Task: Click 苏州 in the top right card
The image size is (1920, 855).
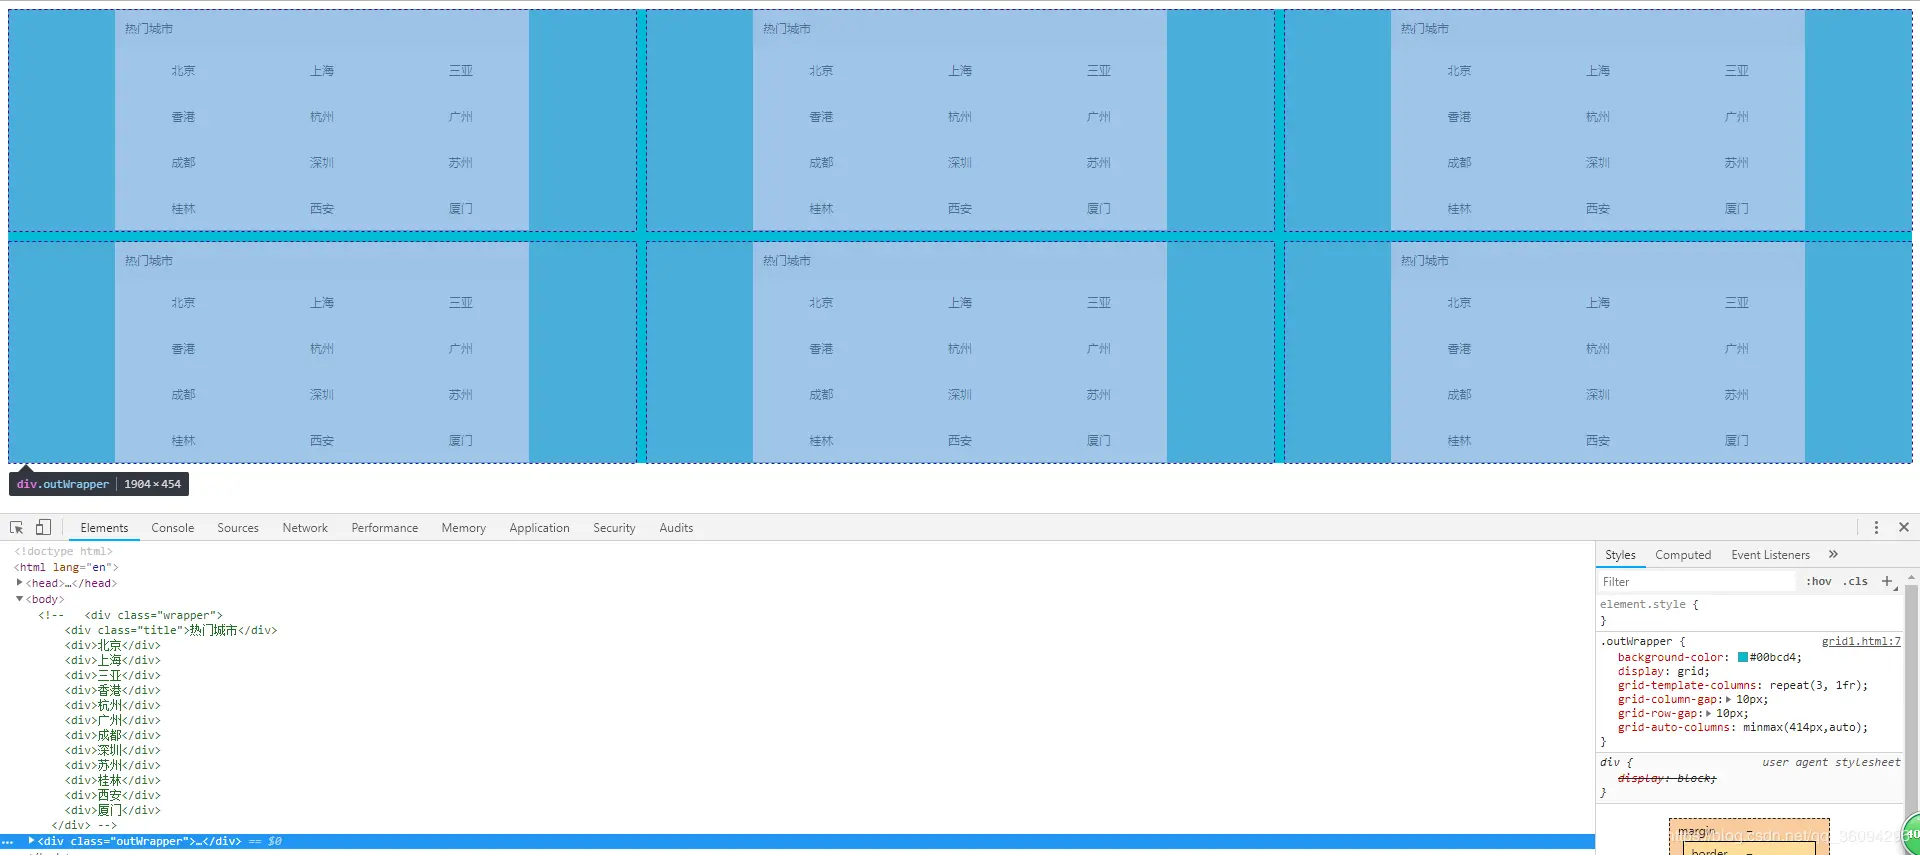Action: tap(1737, 163)
